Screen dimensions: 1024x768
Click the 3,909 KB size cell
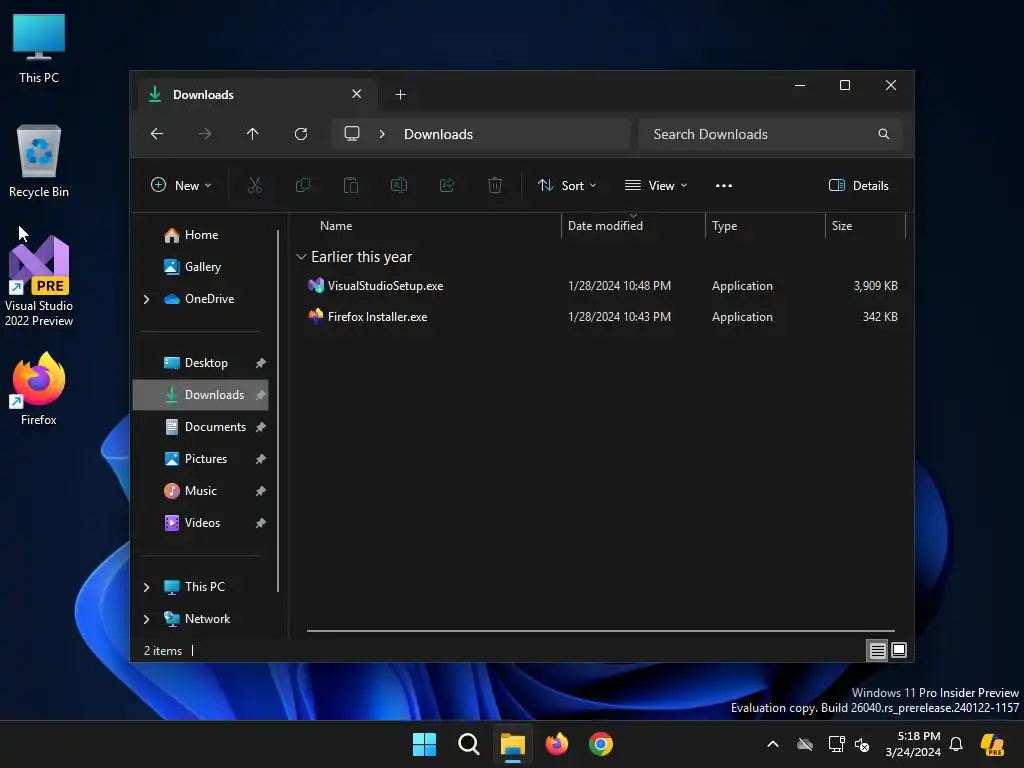875,286
